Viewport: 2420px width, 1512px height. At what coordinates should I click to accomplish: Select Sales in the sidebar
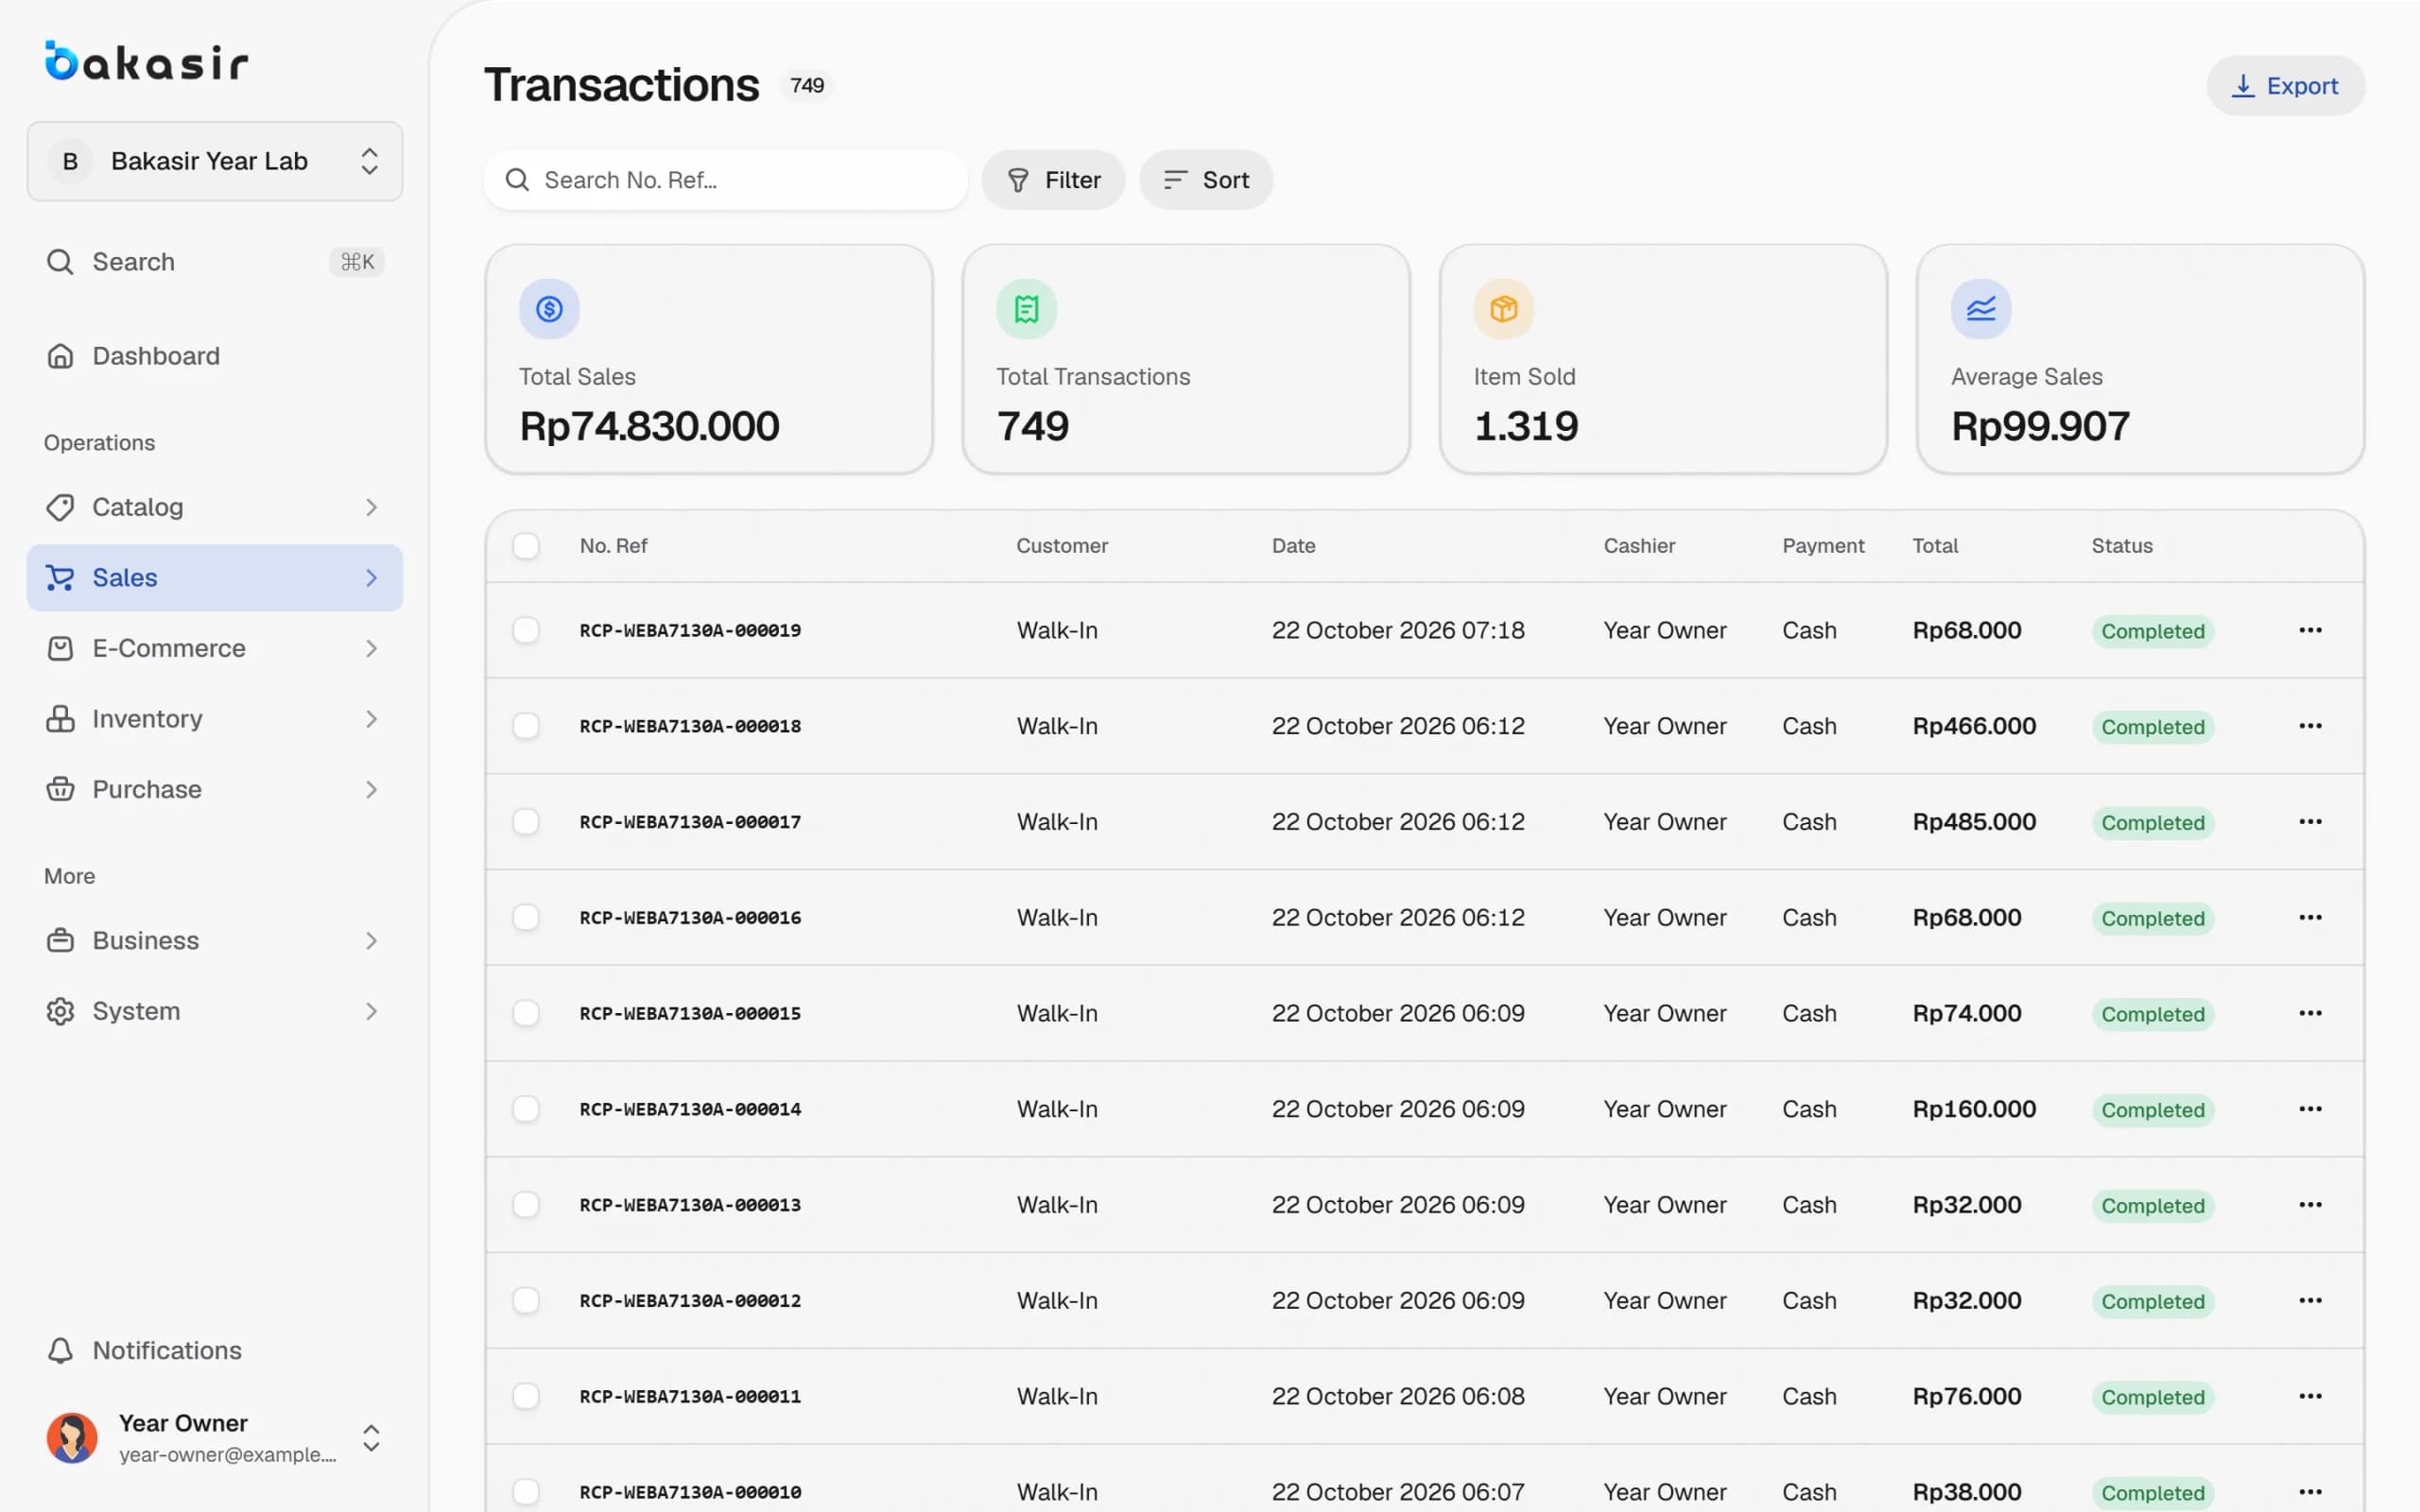click(215, 578)
